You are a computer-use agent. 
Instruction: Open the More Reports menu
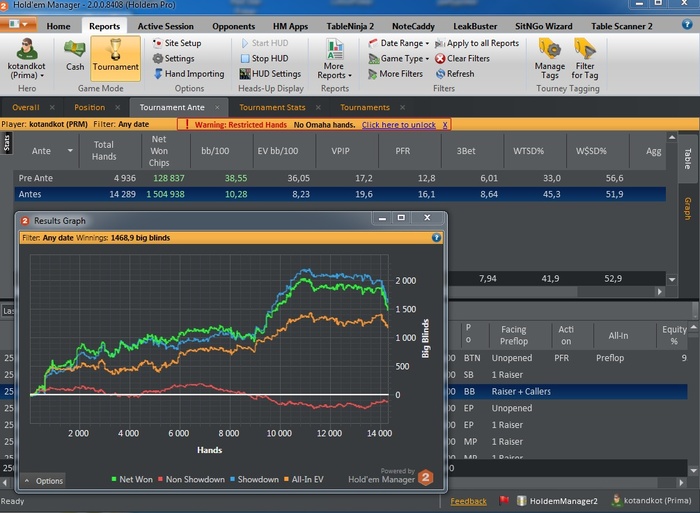point(334,59)
